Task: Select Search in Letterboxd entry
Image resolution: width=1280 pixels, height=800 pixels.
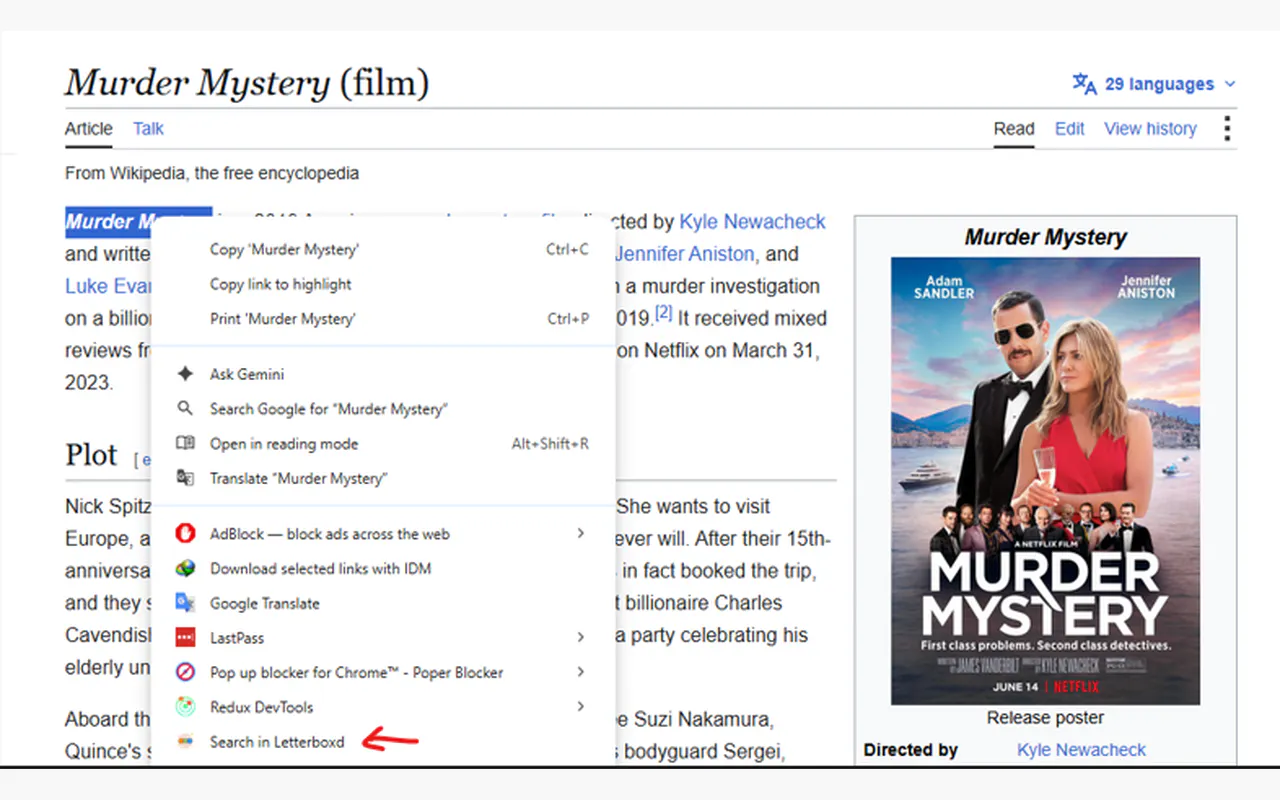Action: [x=383, y=742]
